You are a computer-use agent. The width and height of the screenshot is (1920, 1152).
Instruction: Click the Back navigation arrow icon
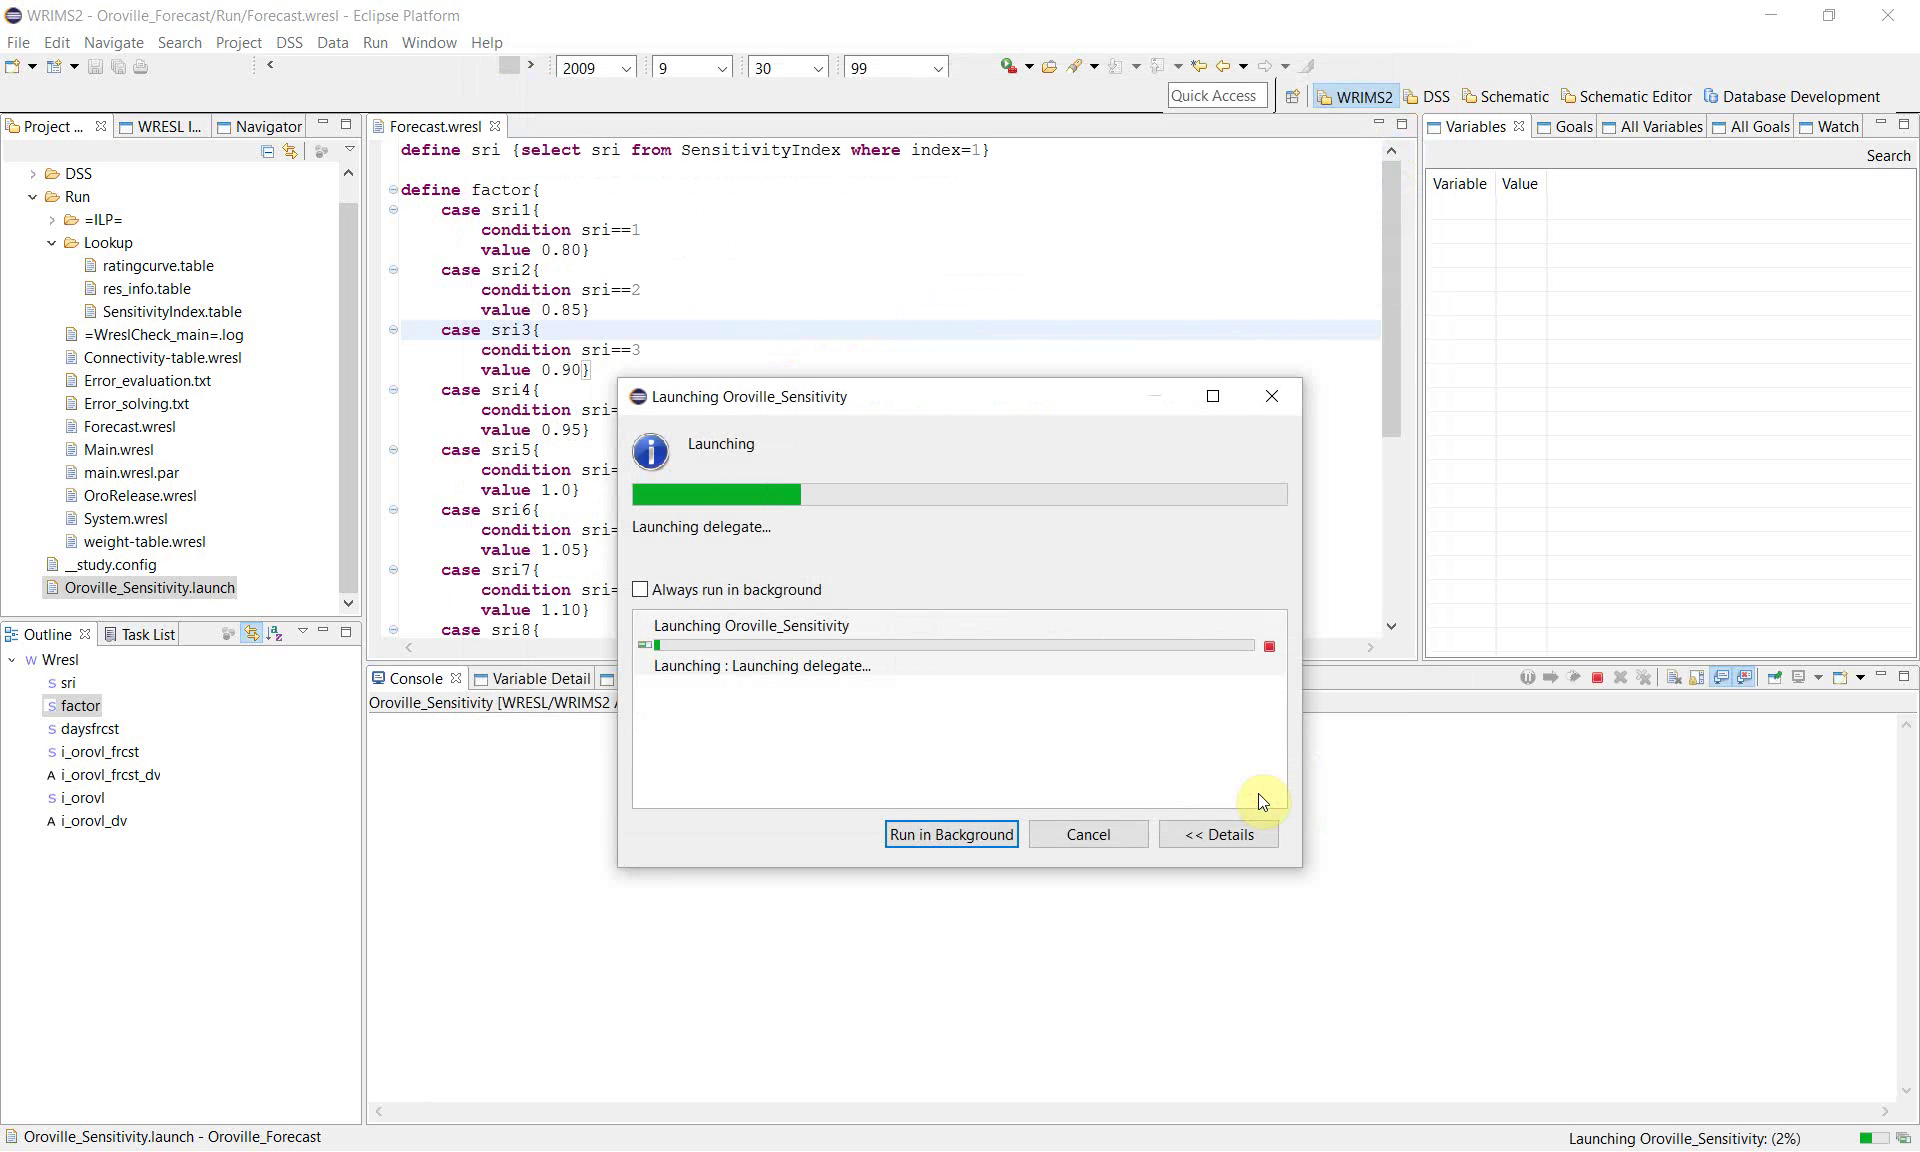(x=1222, y=67)
